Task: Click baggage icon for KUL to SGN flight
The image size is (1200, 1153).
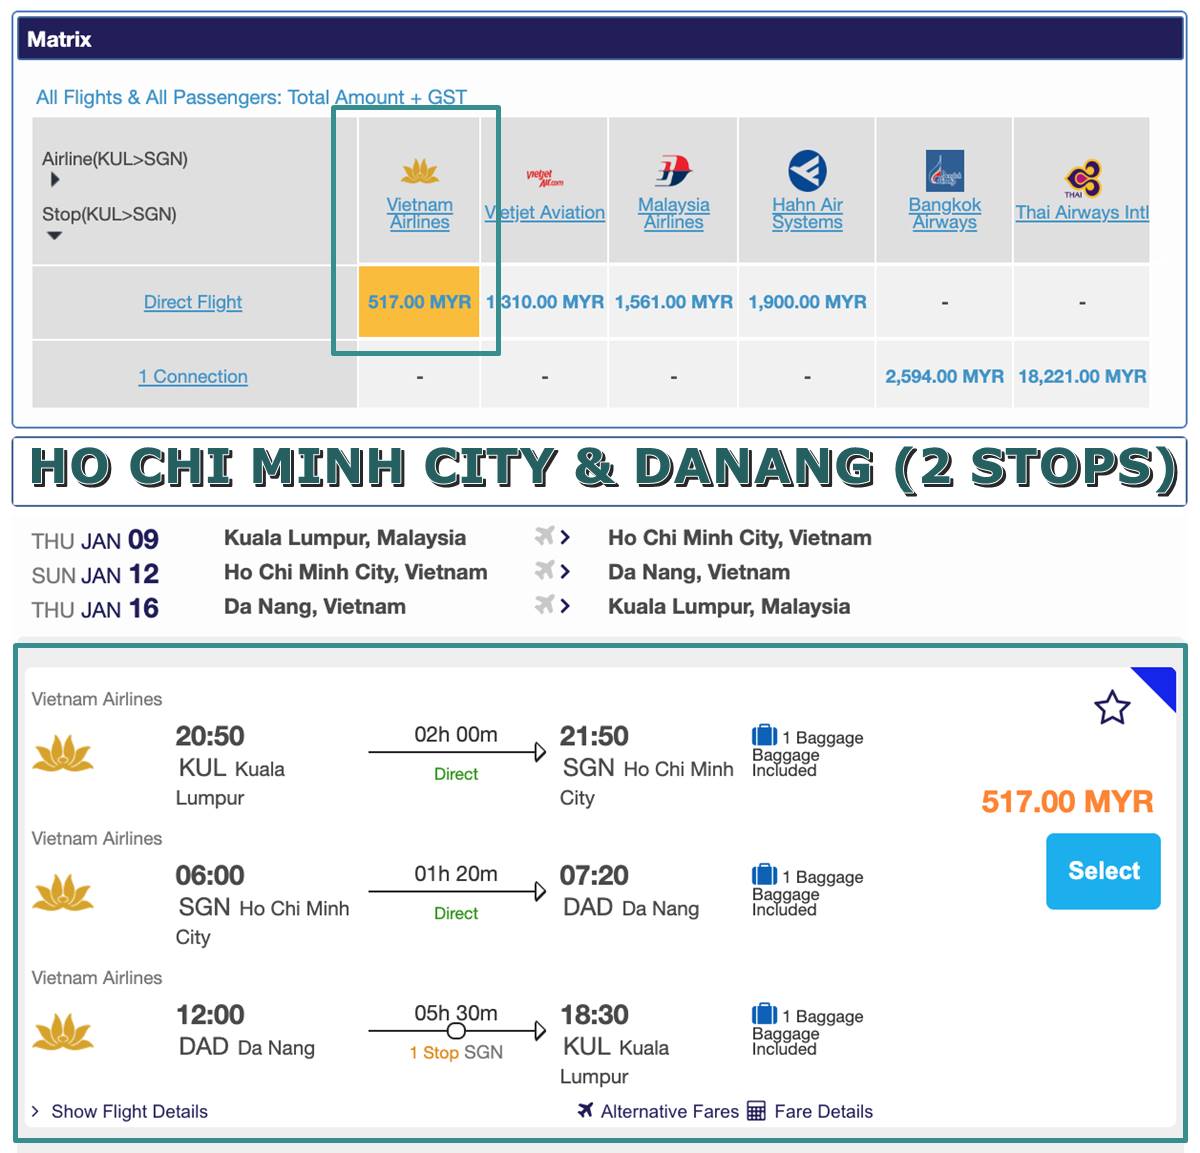Action: pyautogui.click(x=764, y=736)
